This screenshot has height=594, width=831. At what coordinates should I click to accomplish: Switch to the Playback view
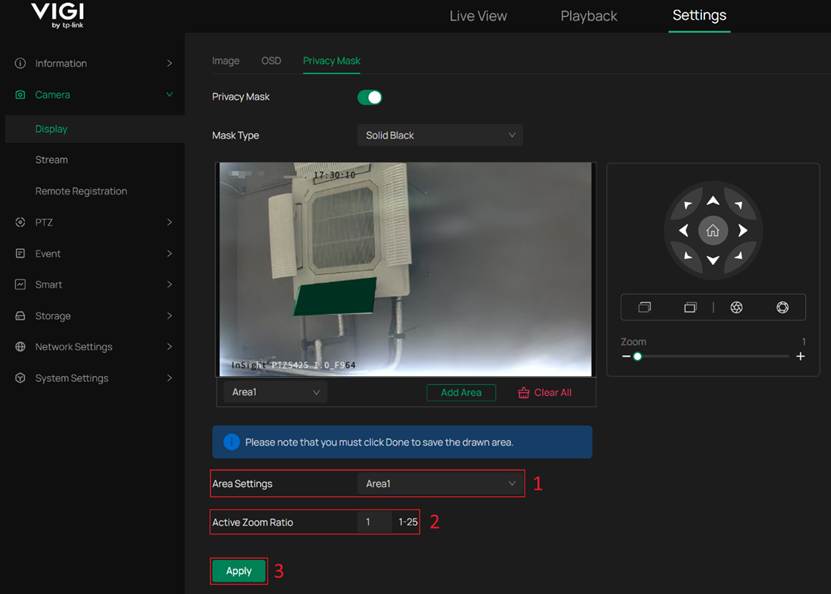[x=588, y=16]
